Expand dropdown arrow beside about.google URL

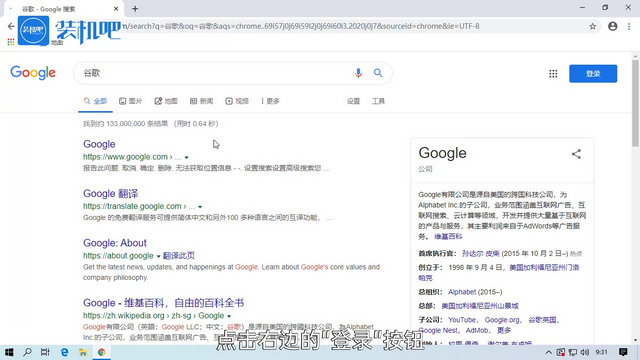pyautogui.click(x=158, y=256)
